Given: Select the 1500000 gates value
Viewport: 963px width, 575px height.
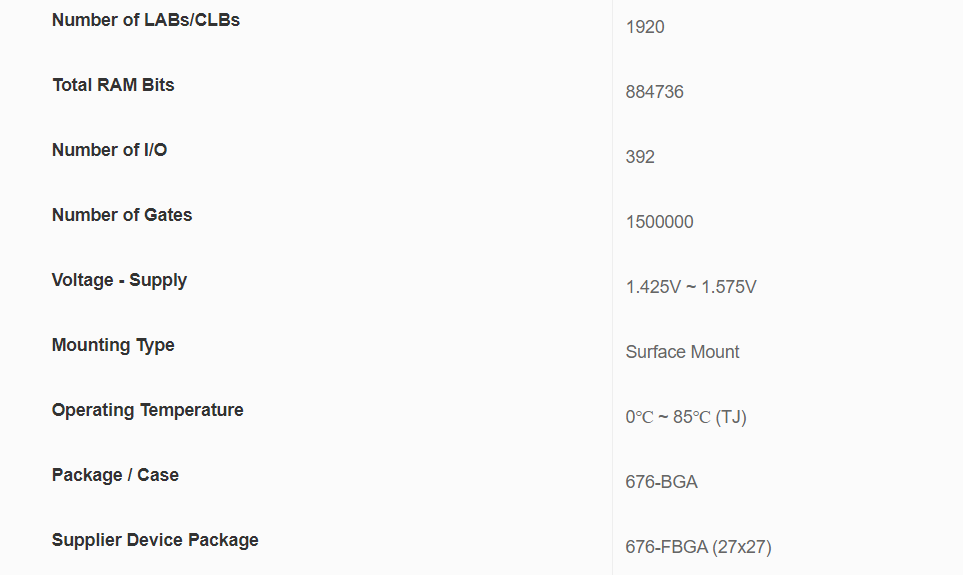Looking at the screenshot, I should 660,222.
